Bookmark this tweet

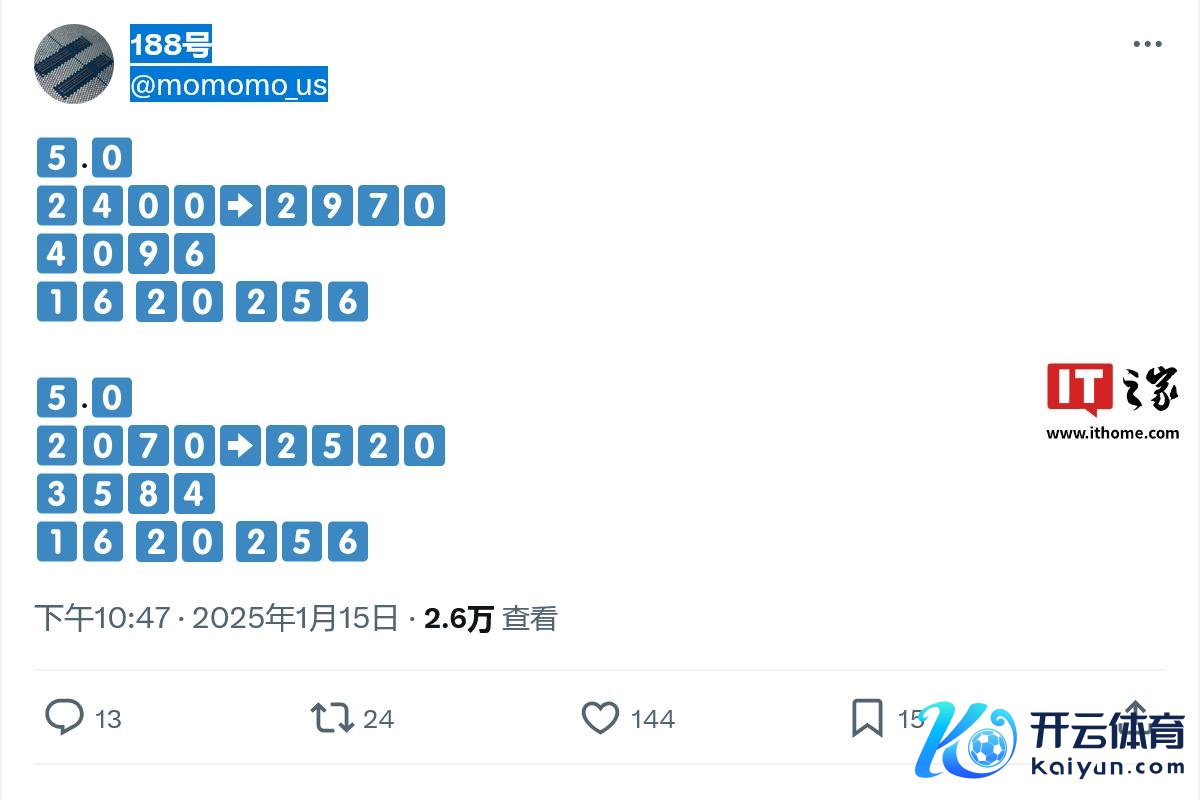click(866, 717)
